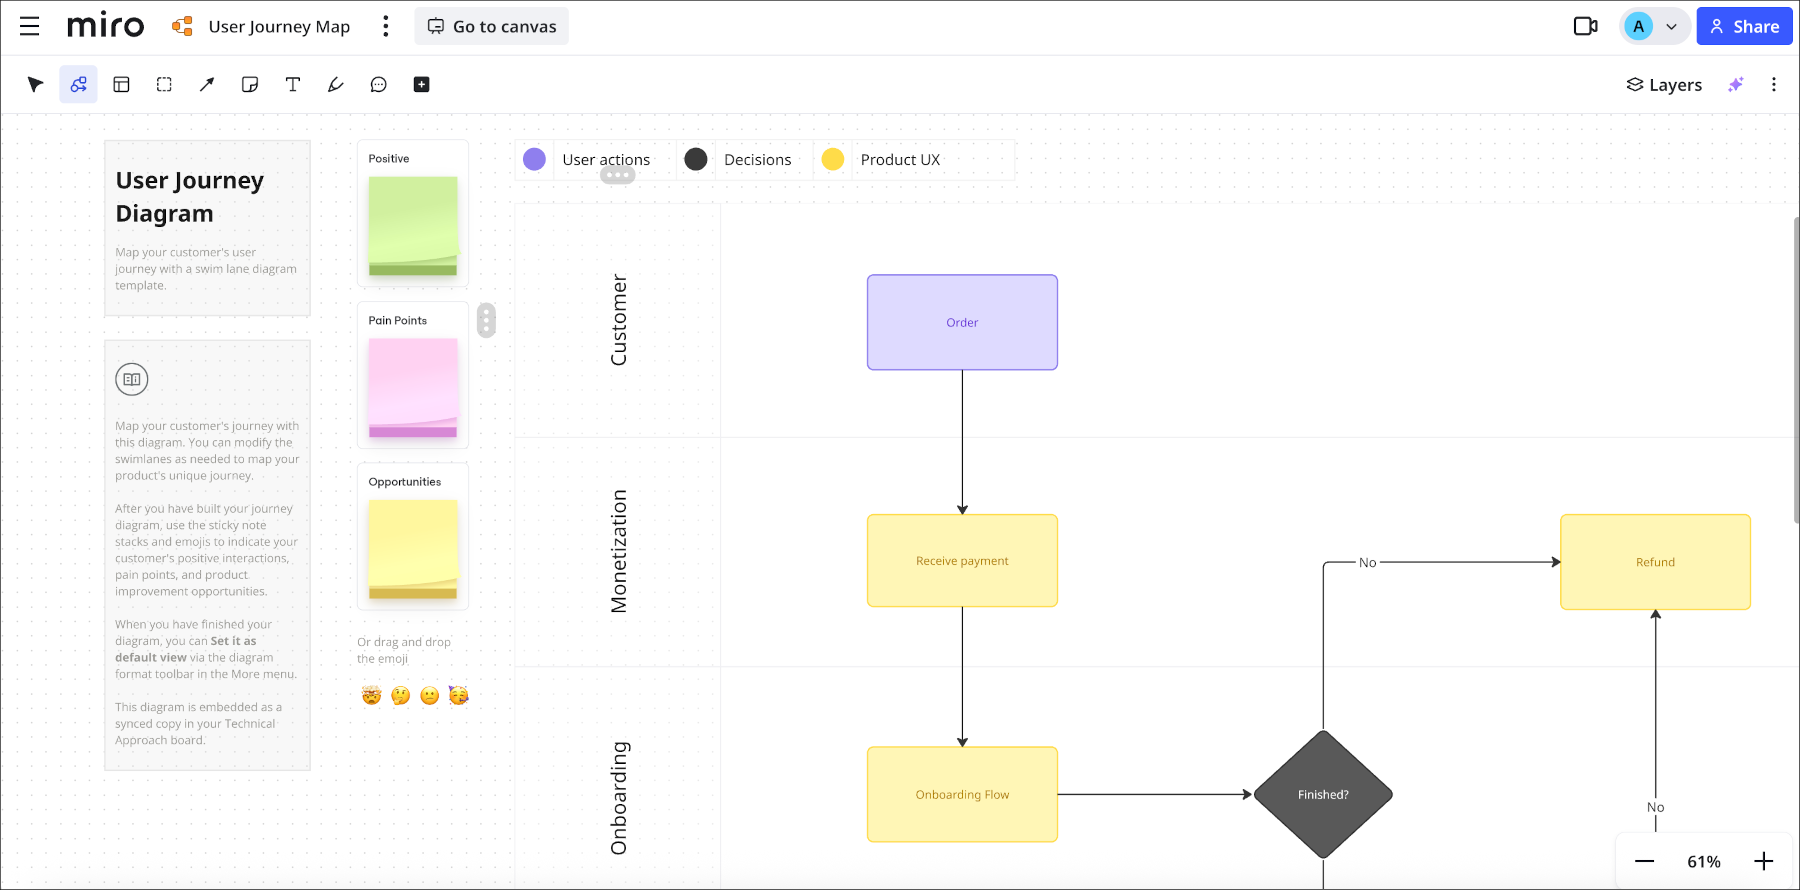
Task: Expand the user avatar dropdown
Action: point(1671,27)
